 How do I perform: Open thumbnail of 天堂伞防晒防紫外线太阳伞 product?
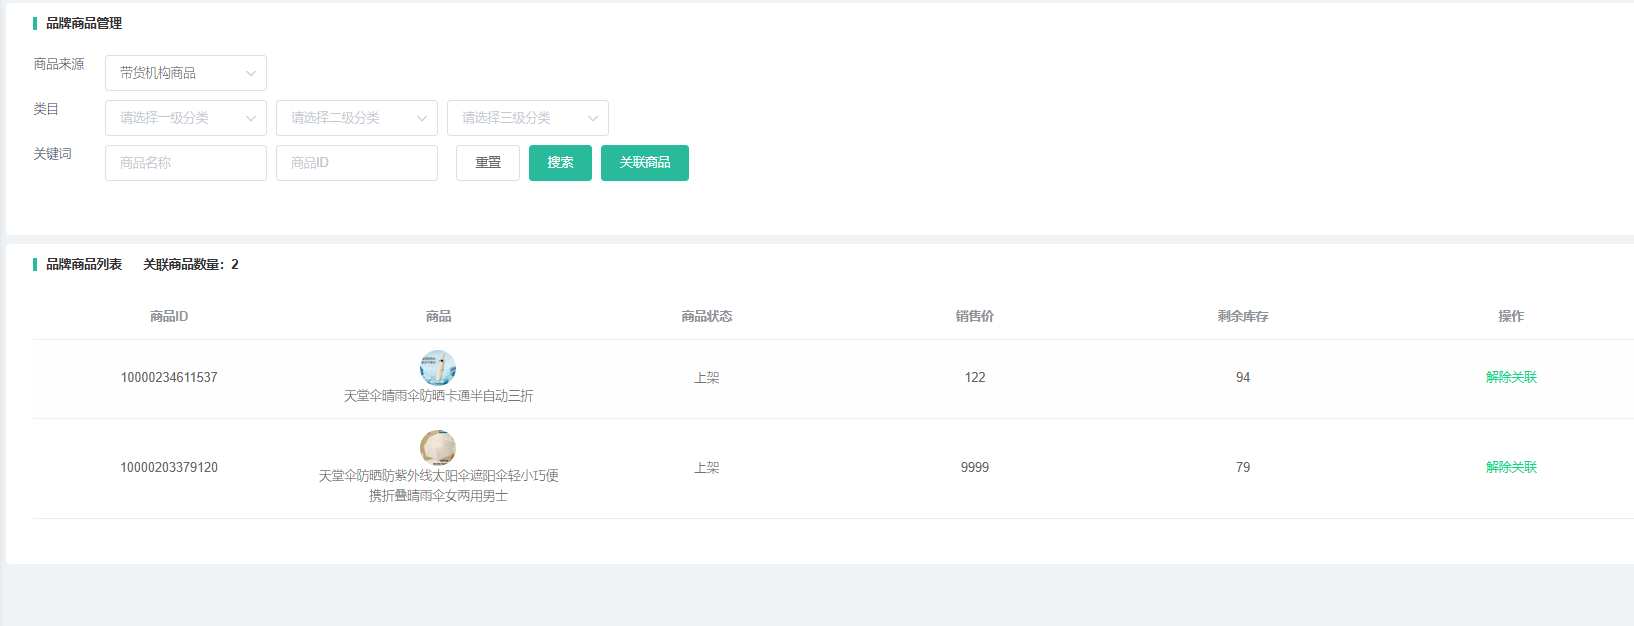click(438, 447)
